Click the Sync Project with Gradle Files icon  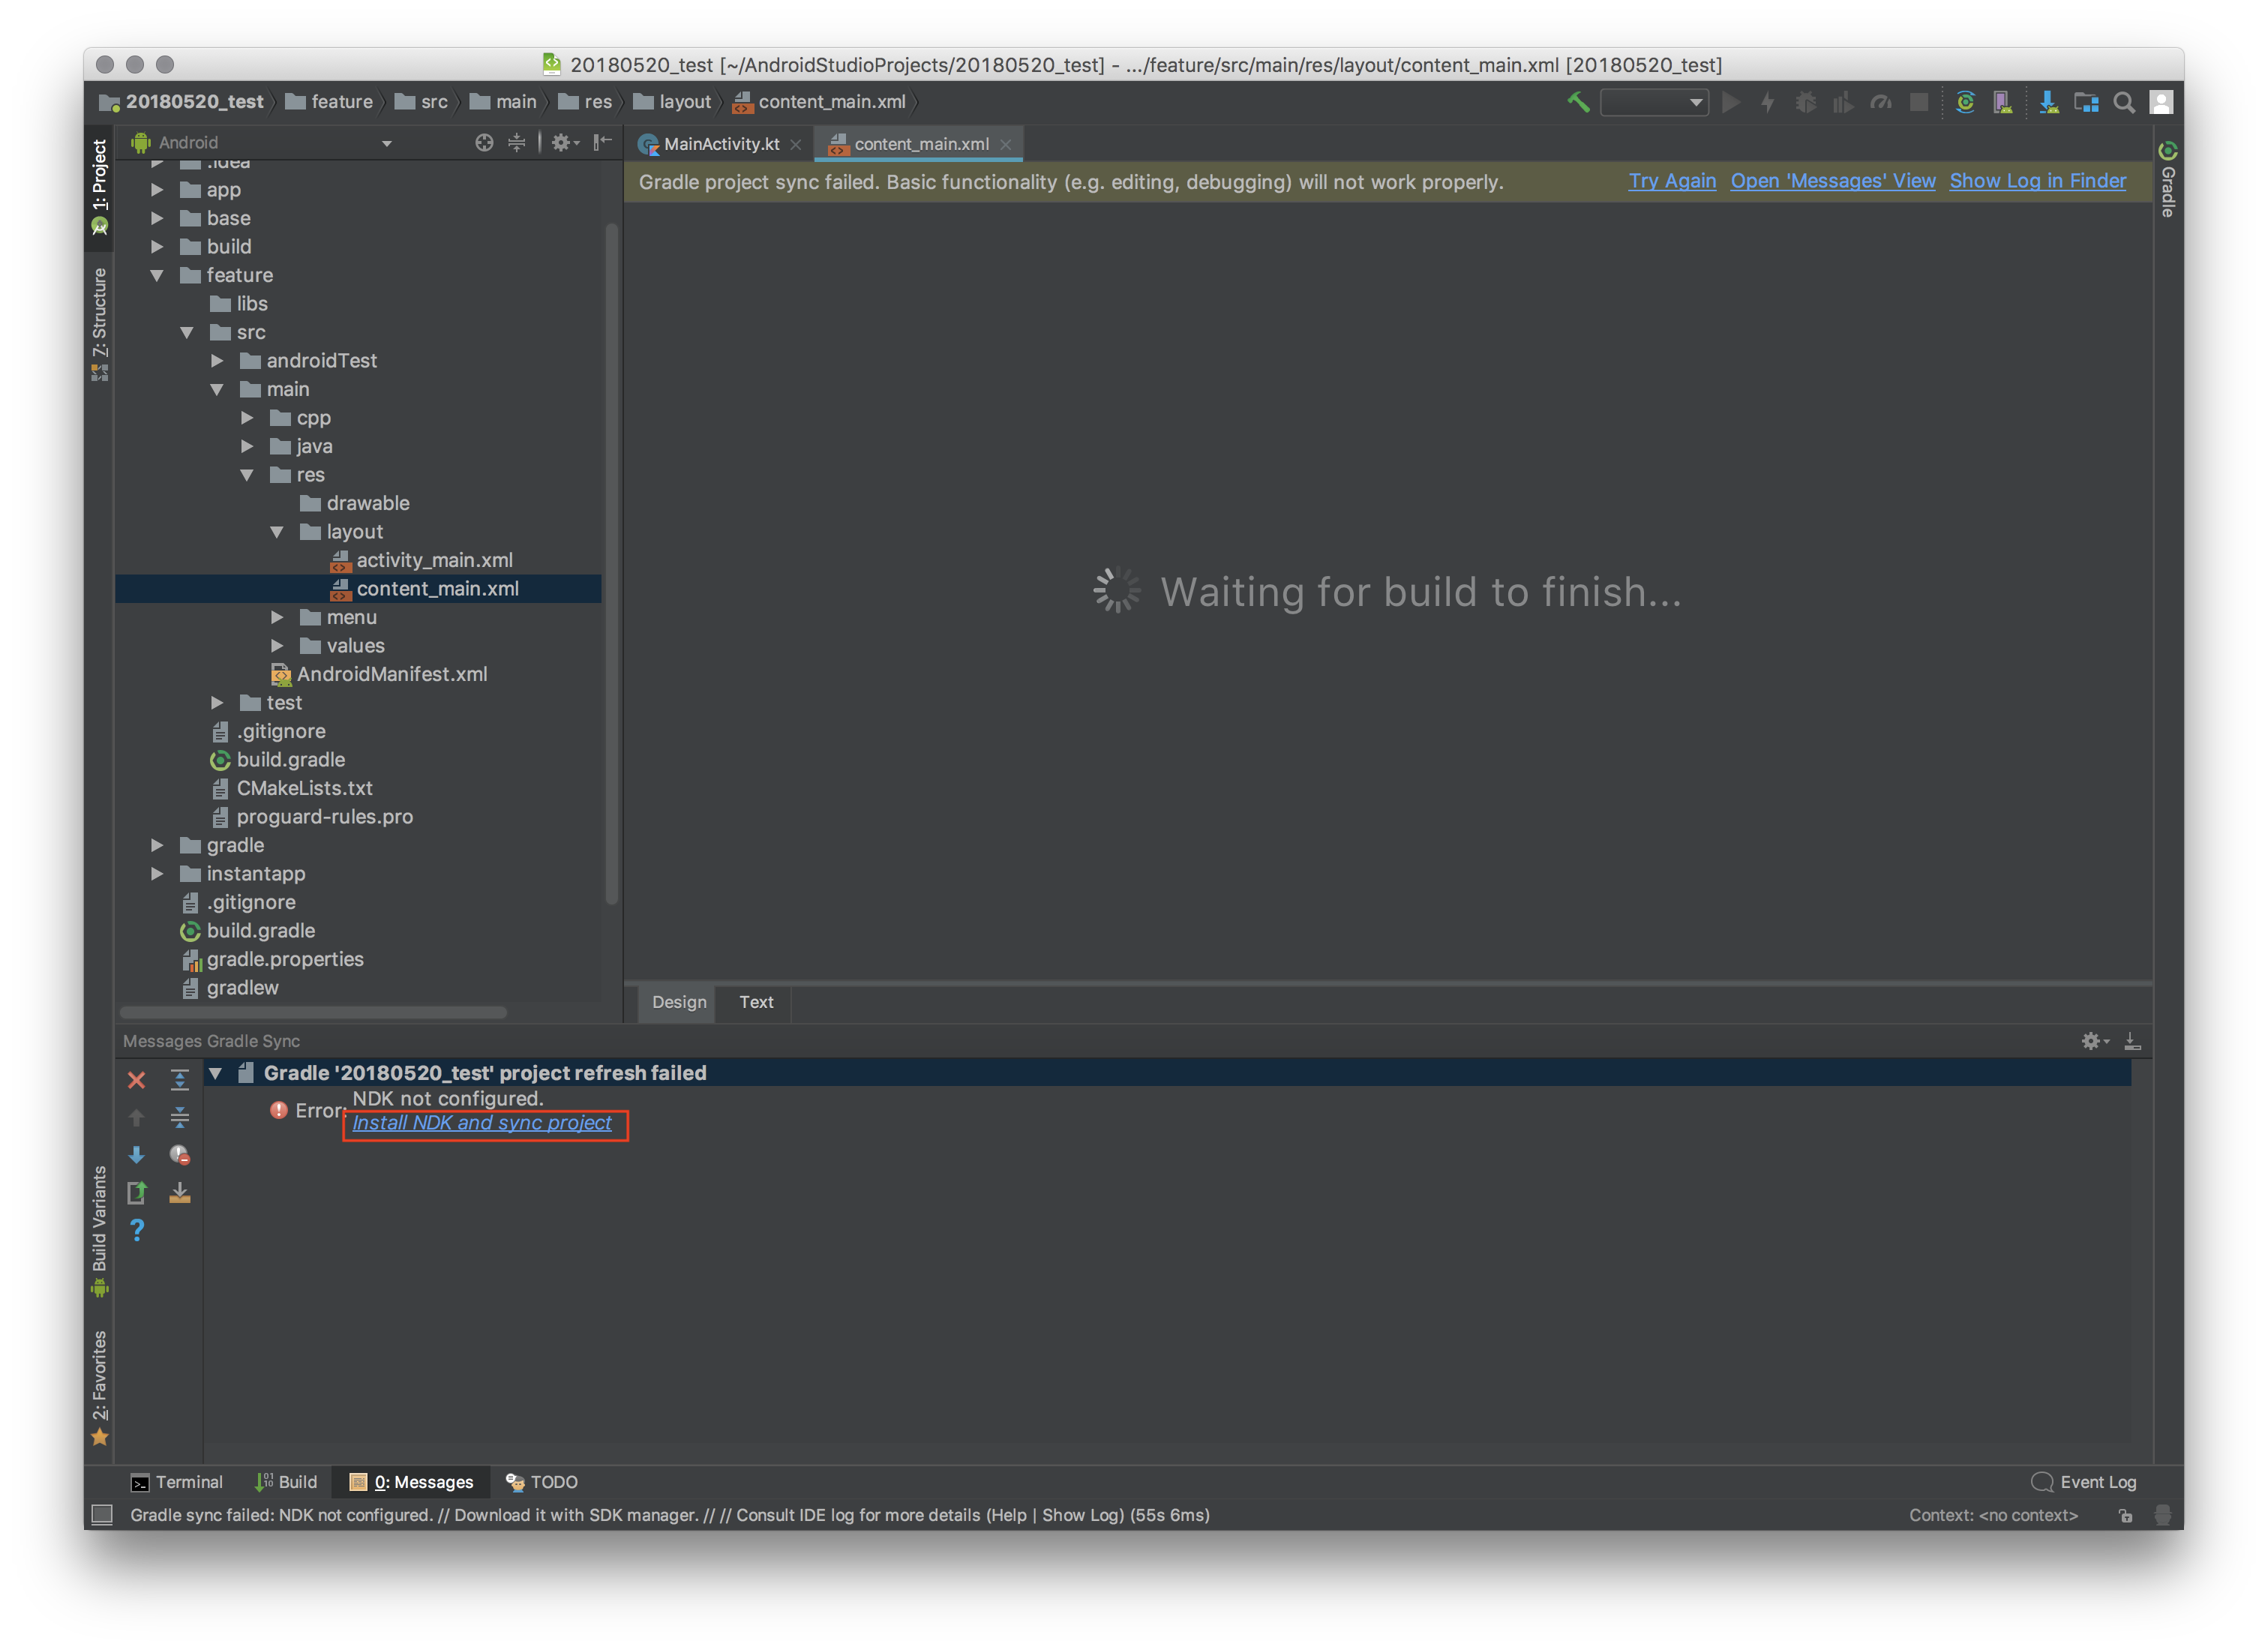tap(1965, 102)
